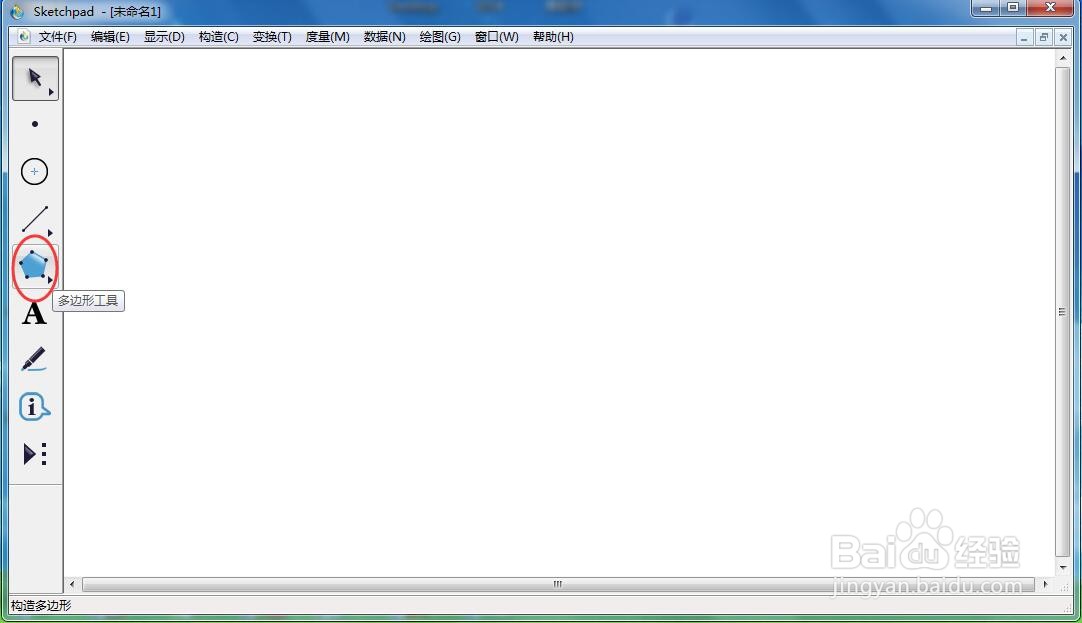Select the Compass circle tool
Viewport: 1082px width, 623px height.
(x=35, y=171)
